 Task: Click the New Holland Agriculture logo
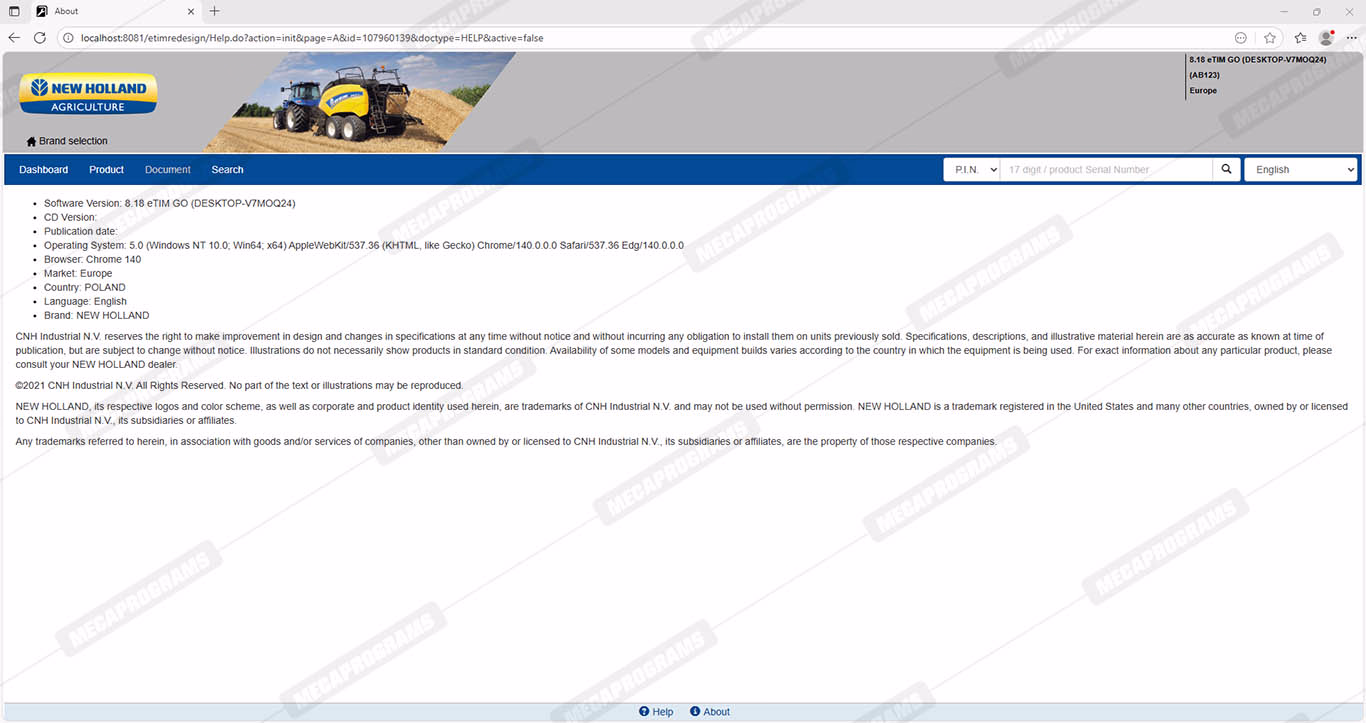(x=88, y=94)
